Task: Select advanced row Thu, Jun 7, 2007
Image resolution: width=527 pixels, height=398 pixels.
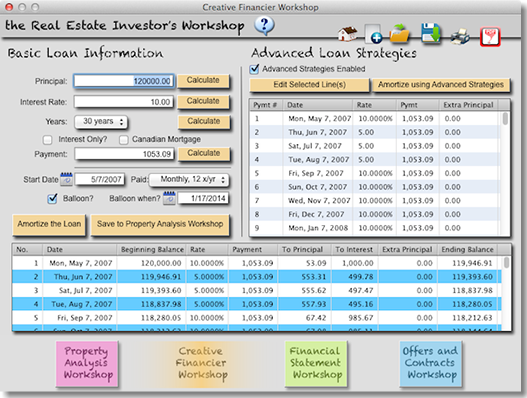Action: pyautogui.click(x=375, y=132)
